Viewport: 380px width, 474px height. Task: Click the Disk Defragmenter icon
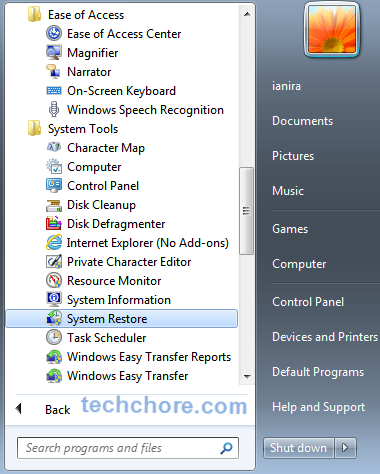coord(54,224)
